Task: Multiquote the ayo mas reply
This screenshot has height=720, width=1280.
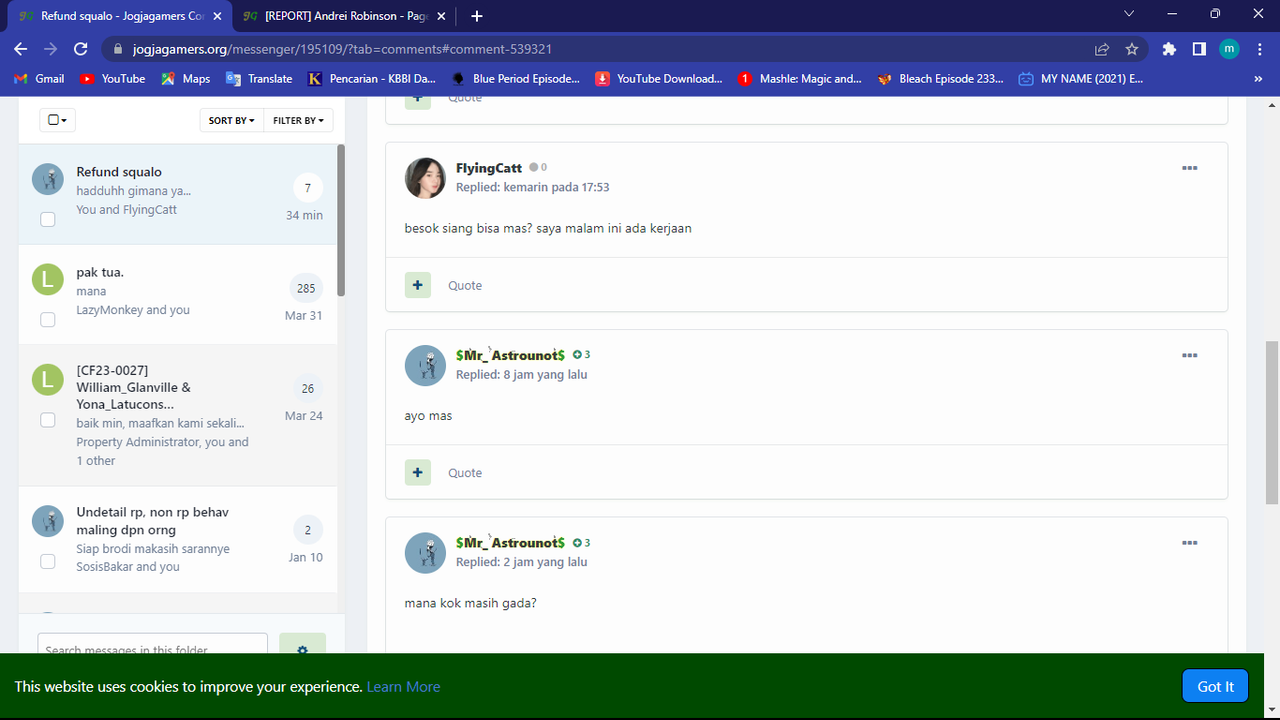Action: (x=418, y=472)
